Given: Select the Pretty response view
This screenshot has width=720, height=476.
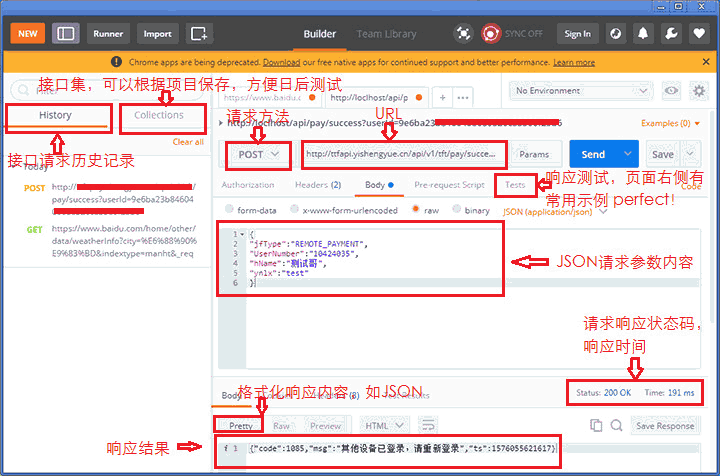Looking at the screenshot, I should point(241,426).
